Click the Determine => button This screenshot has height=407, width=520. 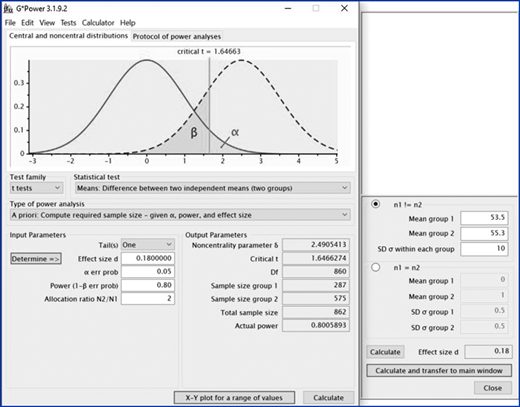point(36,259)
